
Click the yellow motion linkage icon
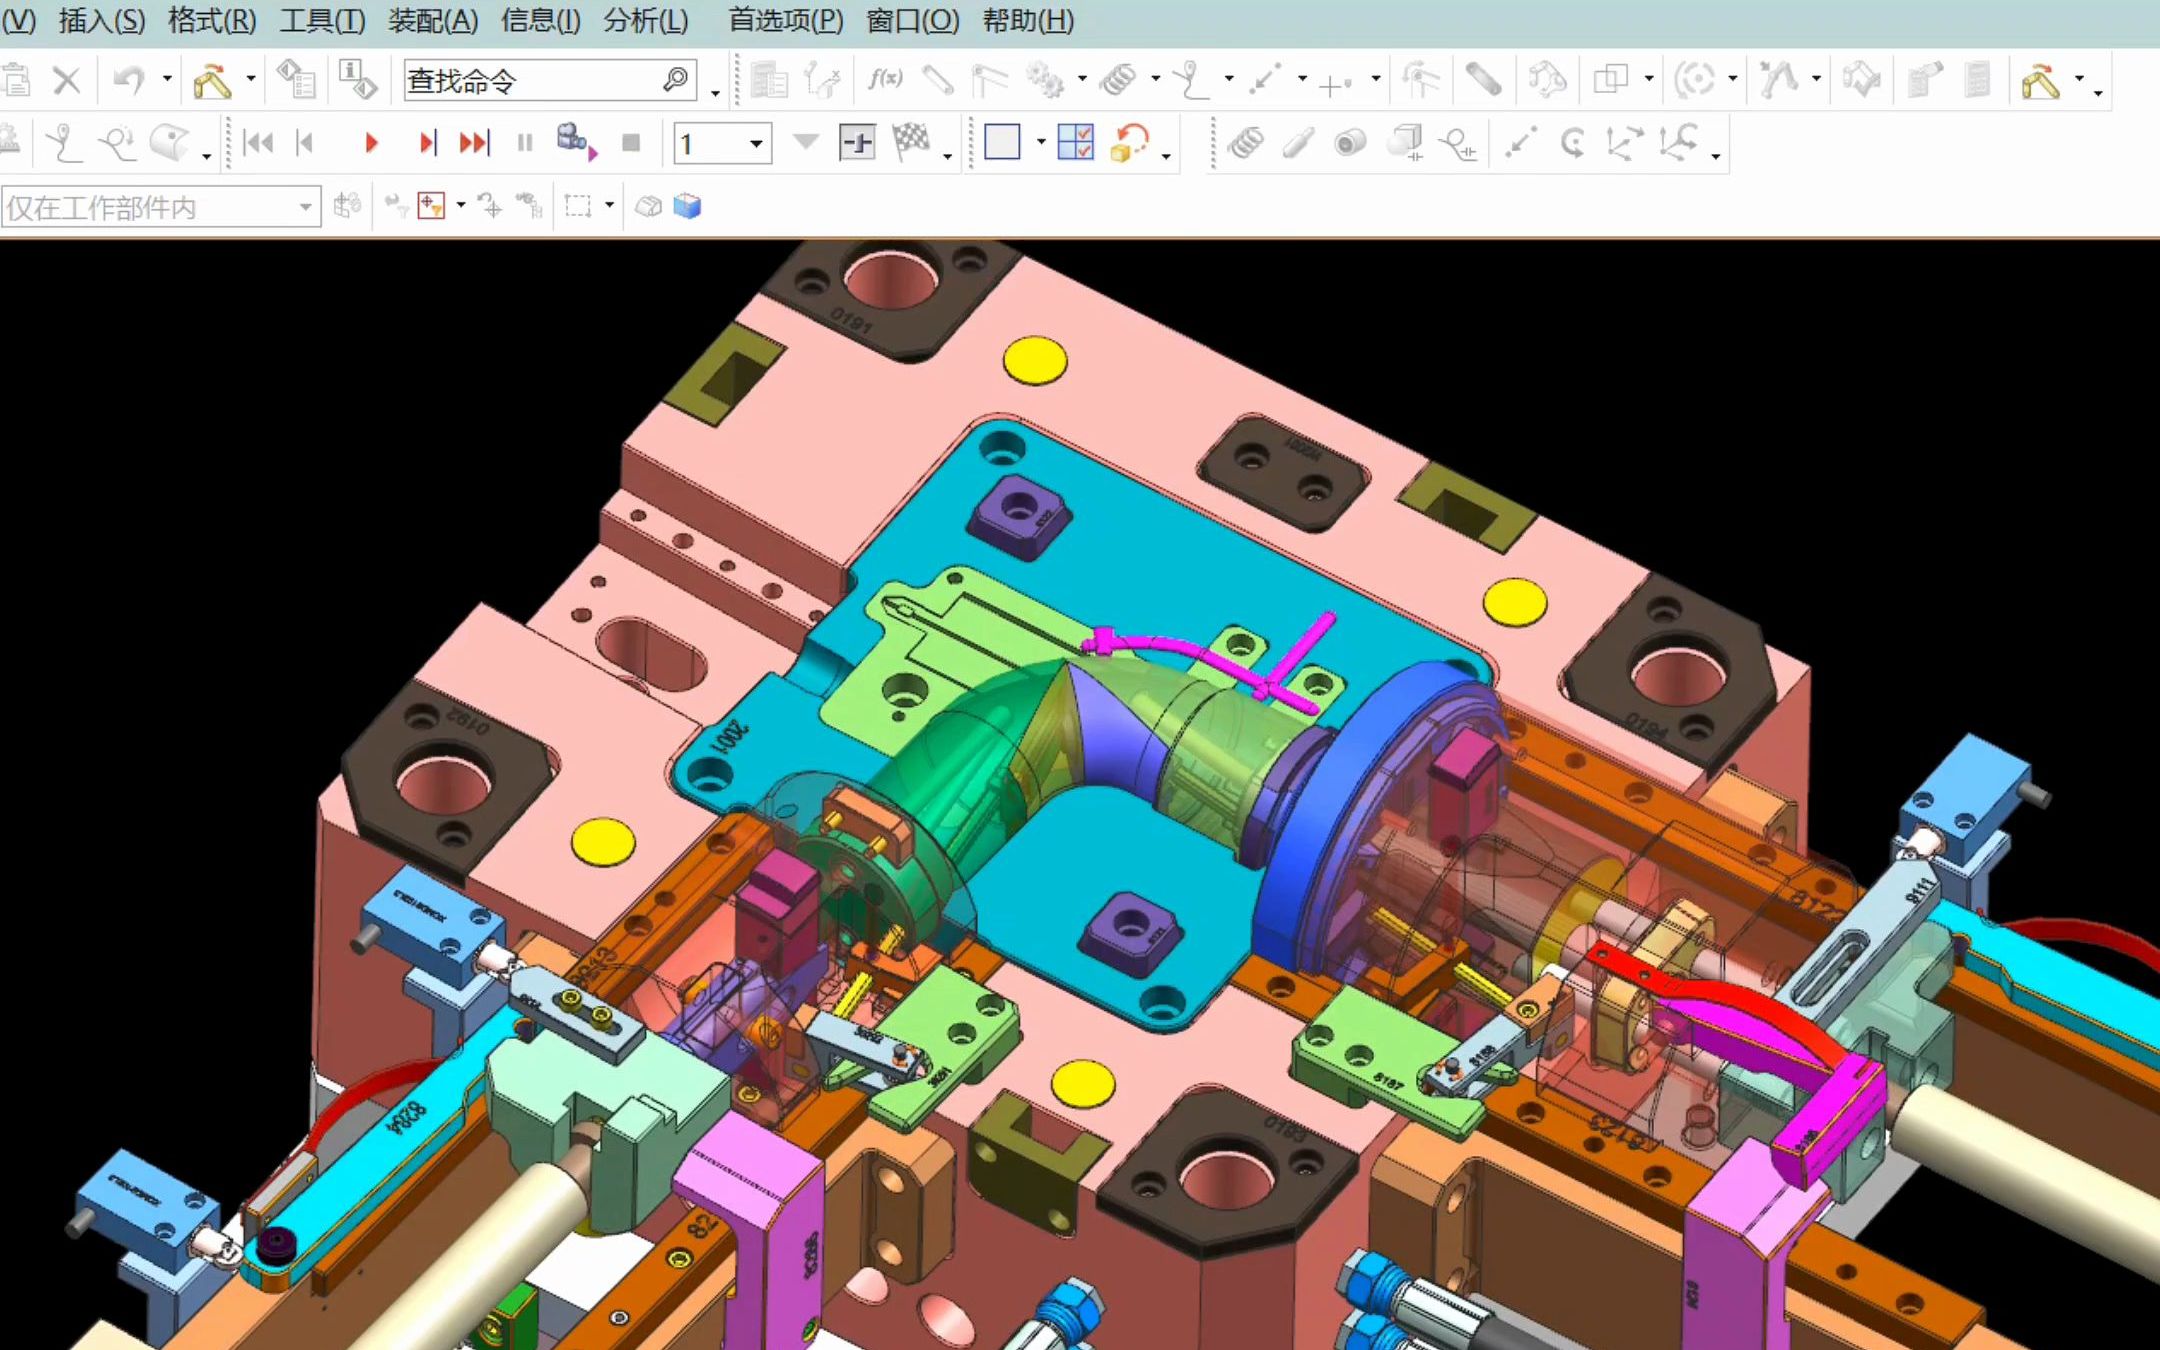click(x=212, y=80)
